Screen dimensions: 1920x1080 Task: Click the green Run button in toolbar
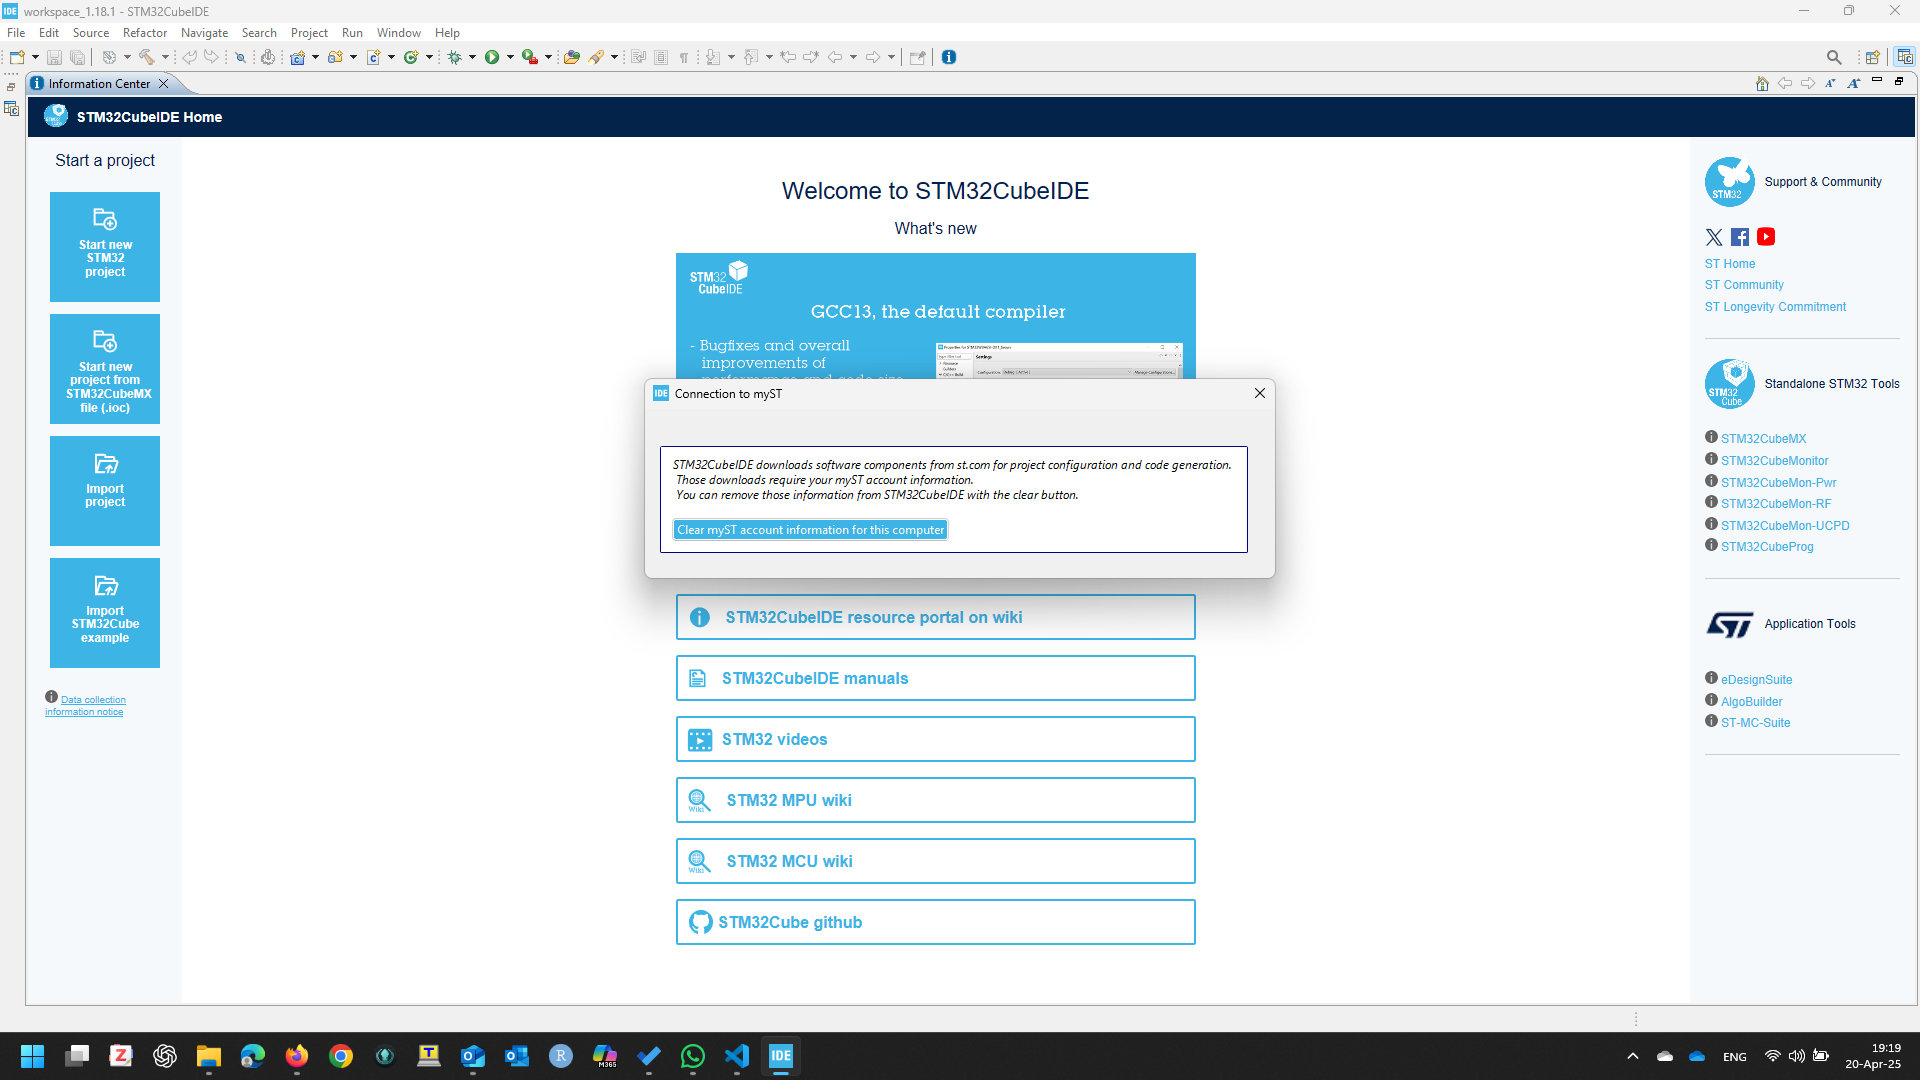tap(491, 57)
